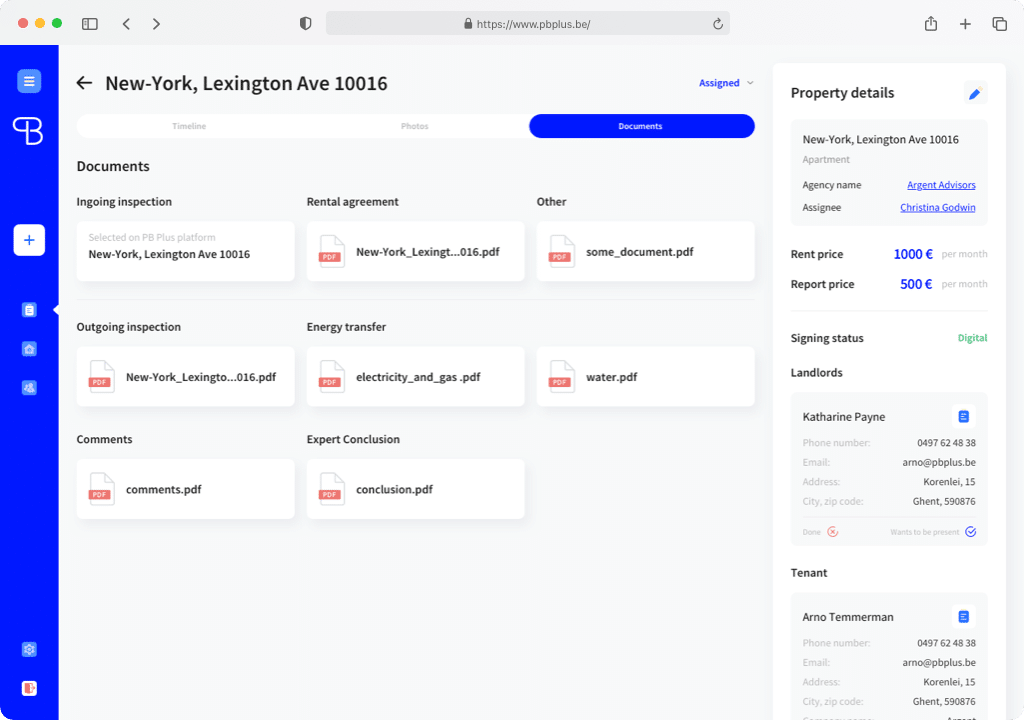
Task: Open the Christina Godwin assignee link
Action: click(x=937, y=207)
